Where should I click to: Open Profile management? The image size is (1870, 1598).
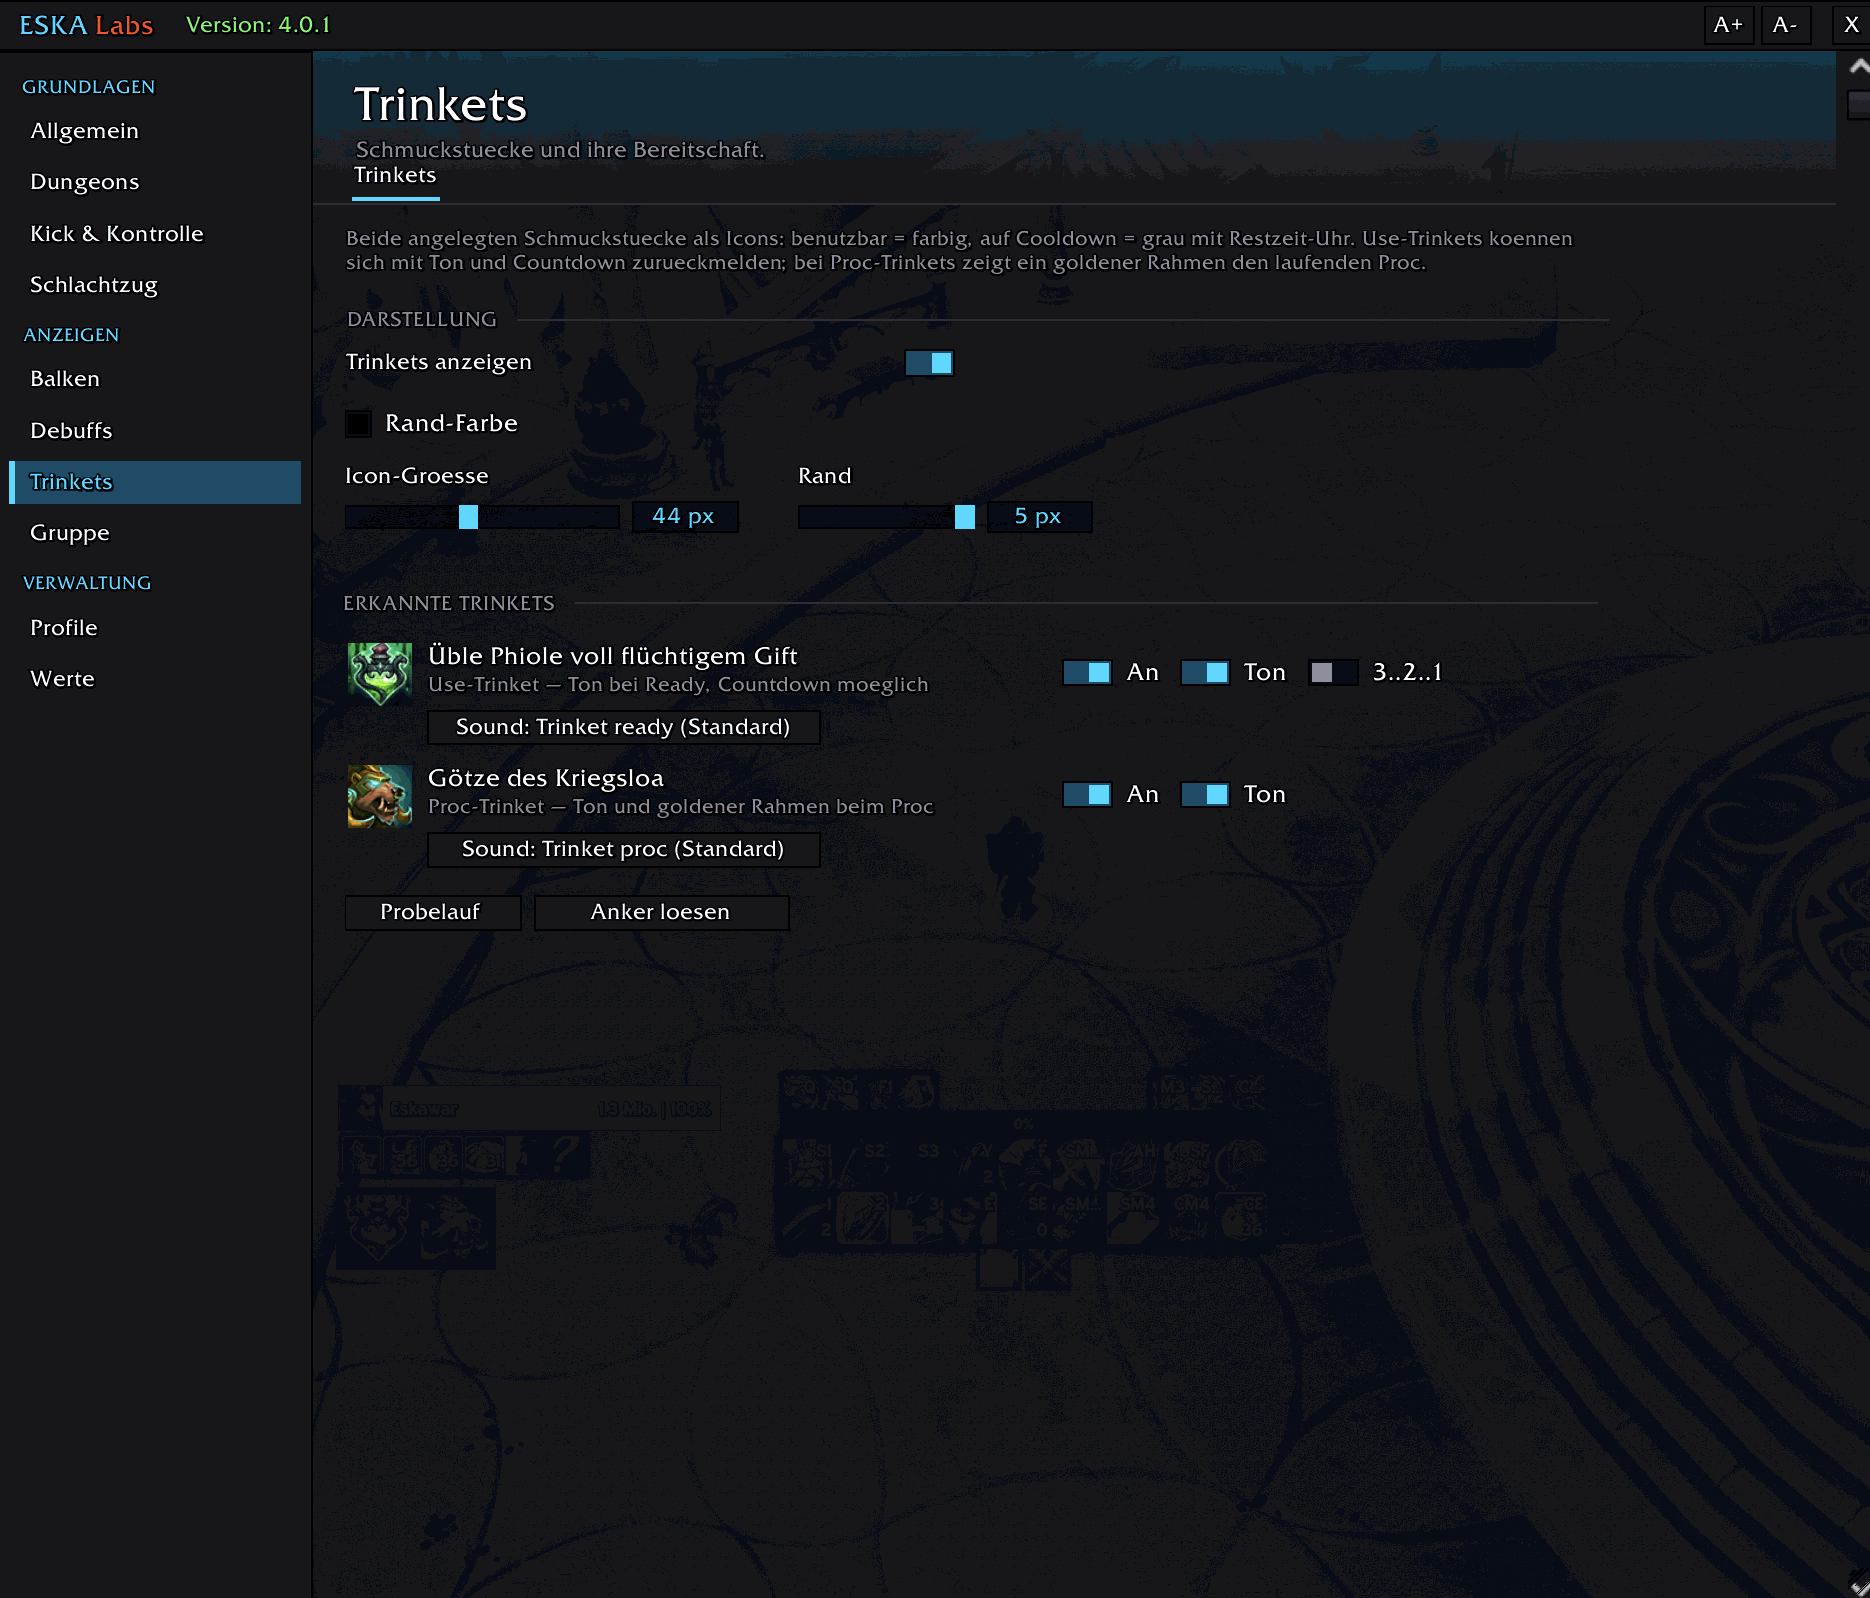pyautogui.click(x=155, y=628)
